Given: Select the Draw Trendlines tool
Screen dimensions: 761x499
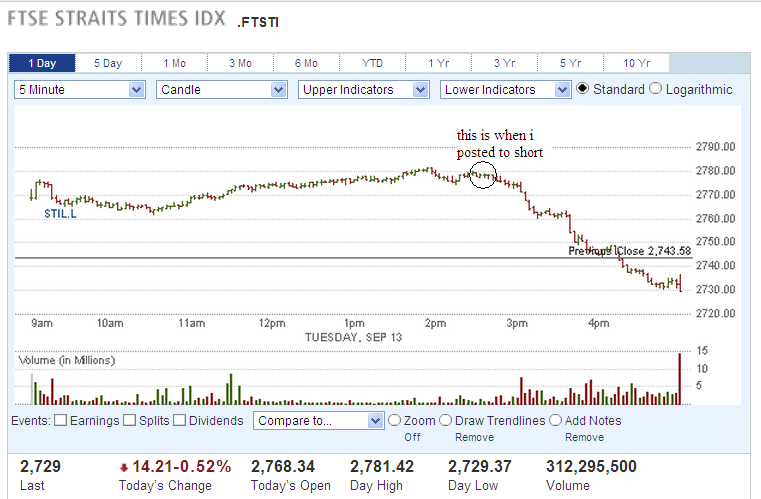Looking at the screenshot, I should [445, 421].
